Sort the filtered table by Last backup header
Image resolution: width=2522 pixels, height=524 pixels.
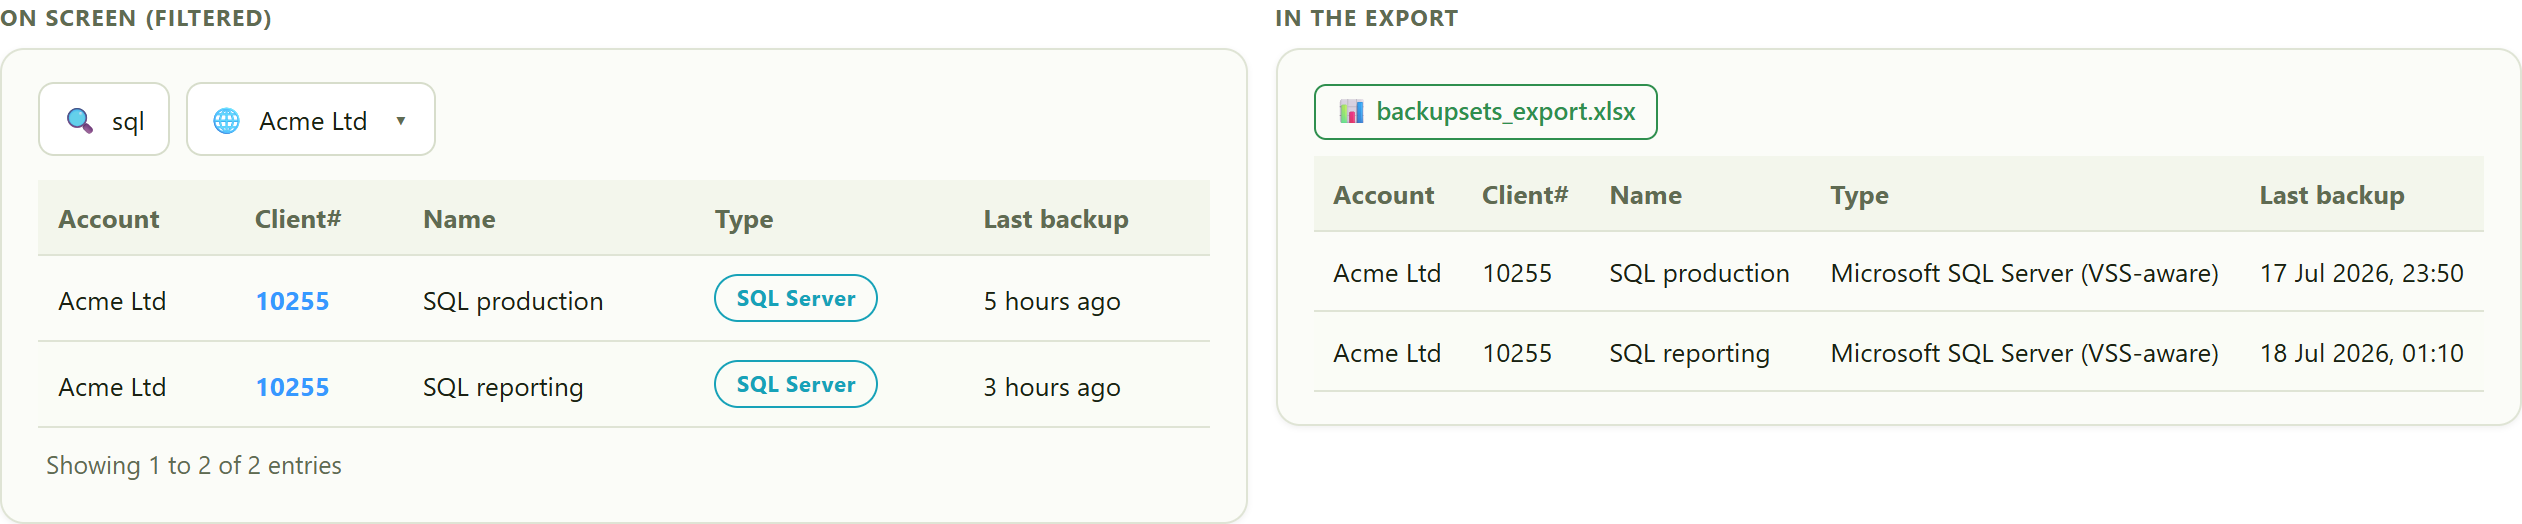[1056, 219]
